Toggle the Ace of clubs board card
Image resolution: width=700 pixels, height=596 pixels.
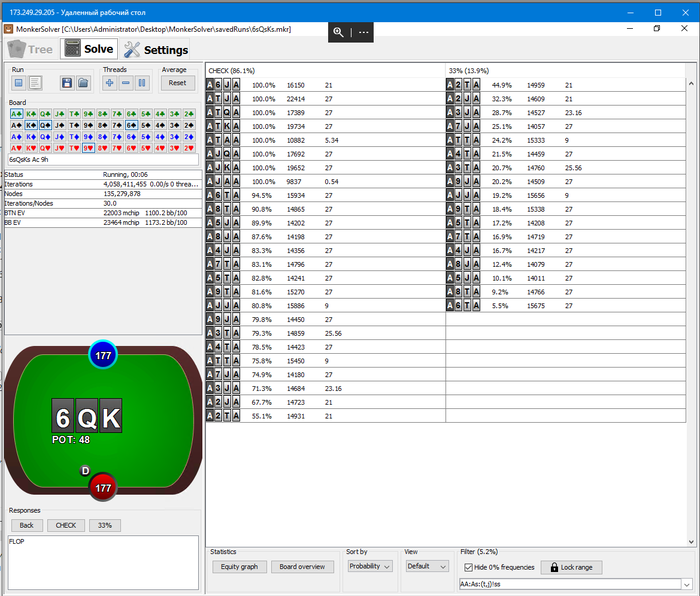pyautogui.click(x=17, y=113)
